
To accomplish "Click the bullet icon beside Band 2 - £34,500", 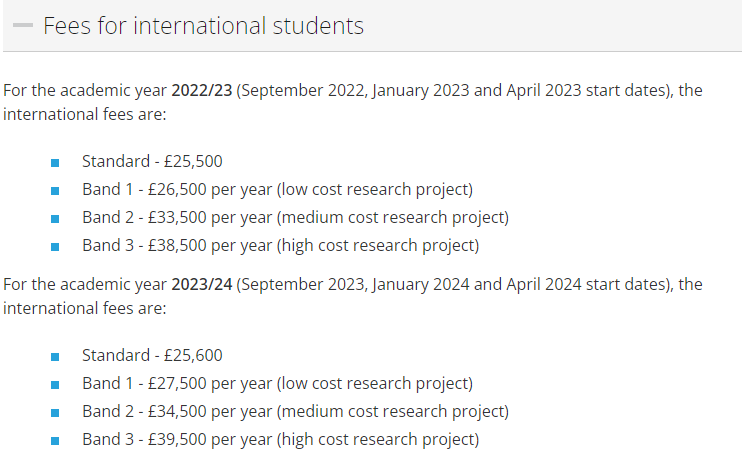I will pyautogui.click(x=55, y=413).
